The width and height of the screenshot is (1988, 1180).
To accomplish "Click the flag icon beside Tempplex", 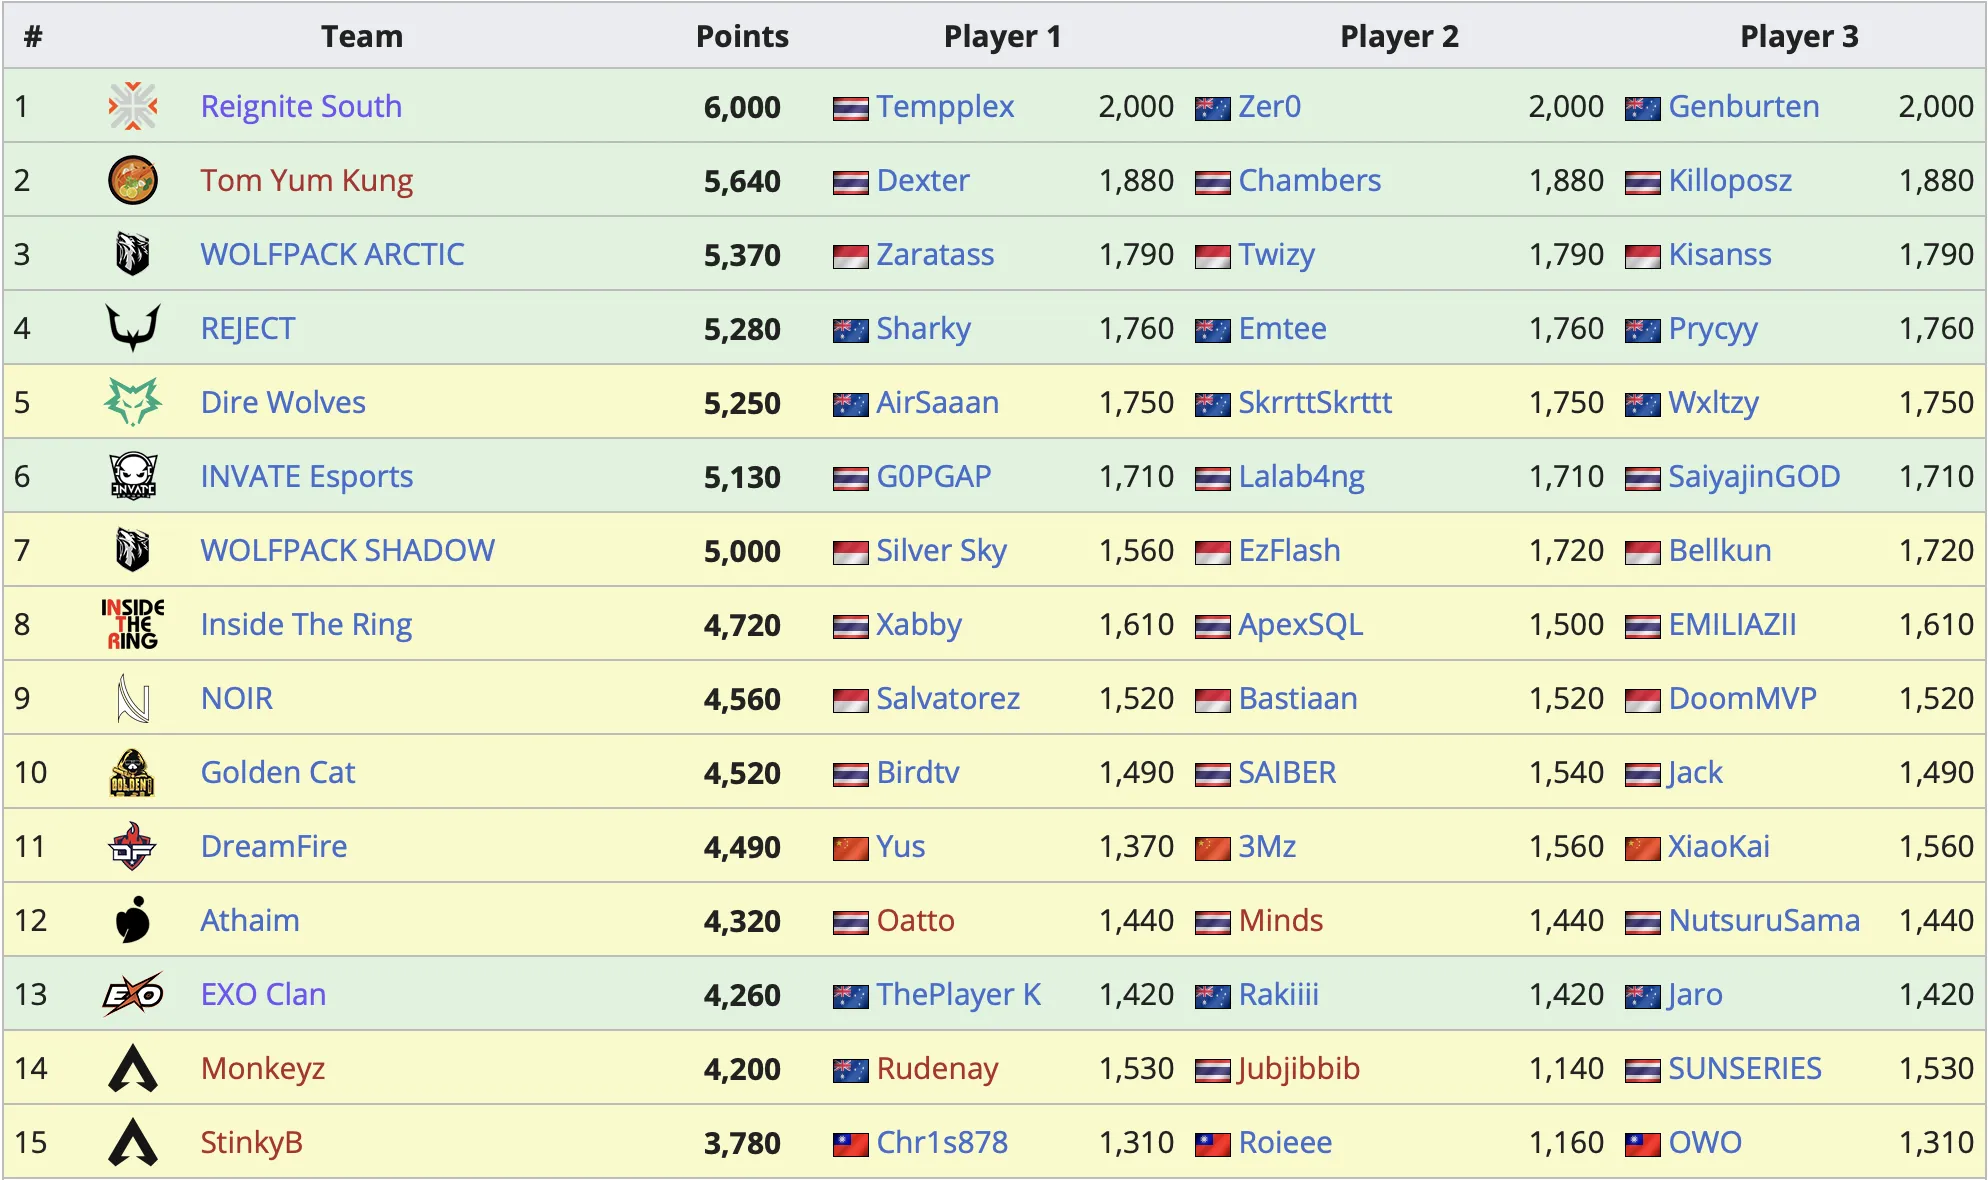I will point(850,108).
